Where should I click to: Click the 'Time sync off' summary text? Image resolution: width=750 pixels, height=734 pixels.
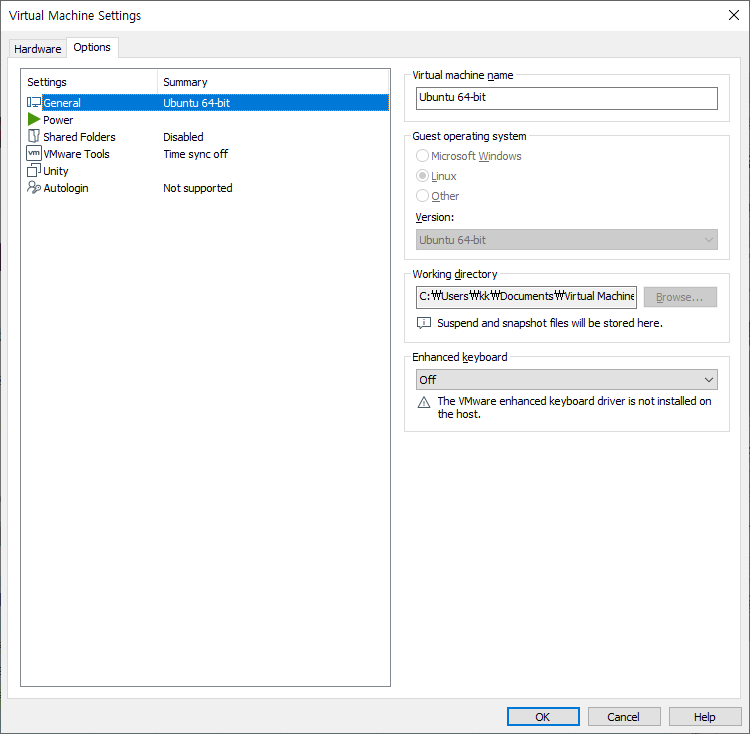[196, 154]
